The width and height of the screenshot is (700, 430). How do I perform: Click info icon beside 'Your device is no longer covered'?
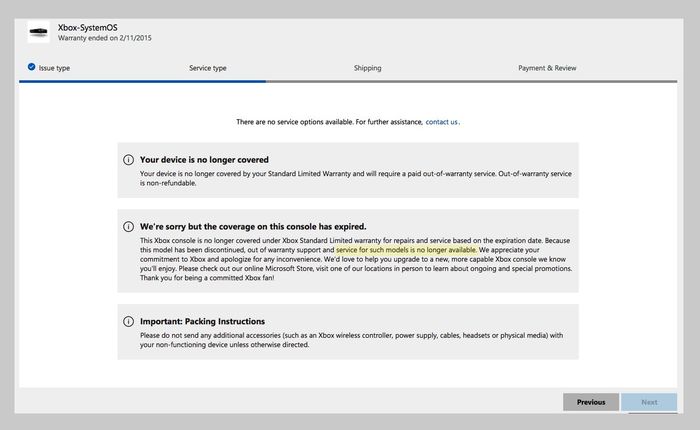pos(128,160)
